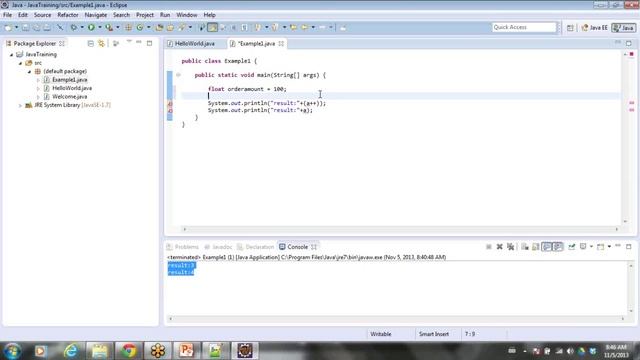Viewport: 640px width, 360px height.
Task: Toggle Show Console on standard error change
Action: point(558,247)
